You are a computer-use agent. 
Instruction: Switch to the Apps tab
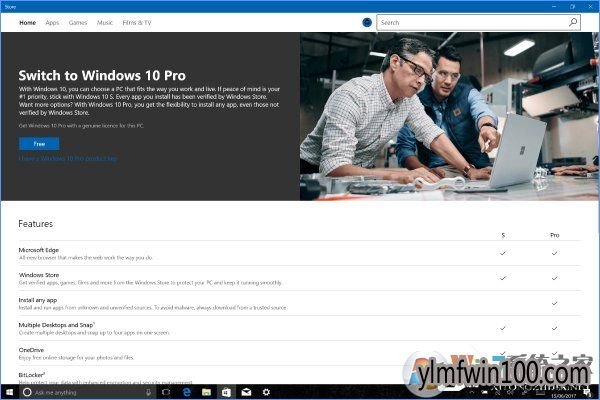(x=52, y=23)
